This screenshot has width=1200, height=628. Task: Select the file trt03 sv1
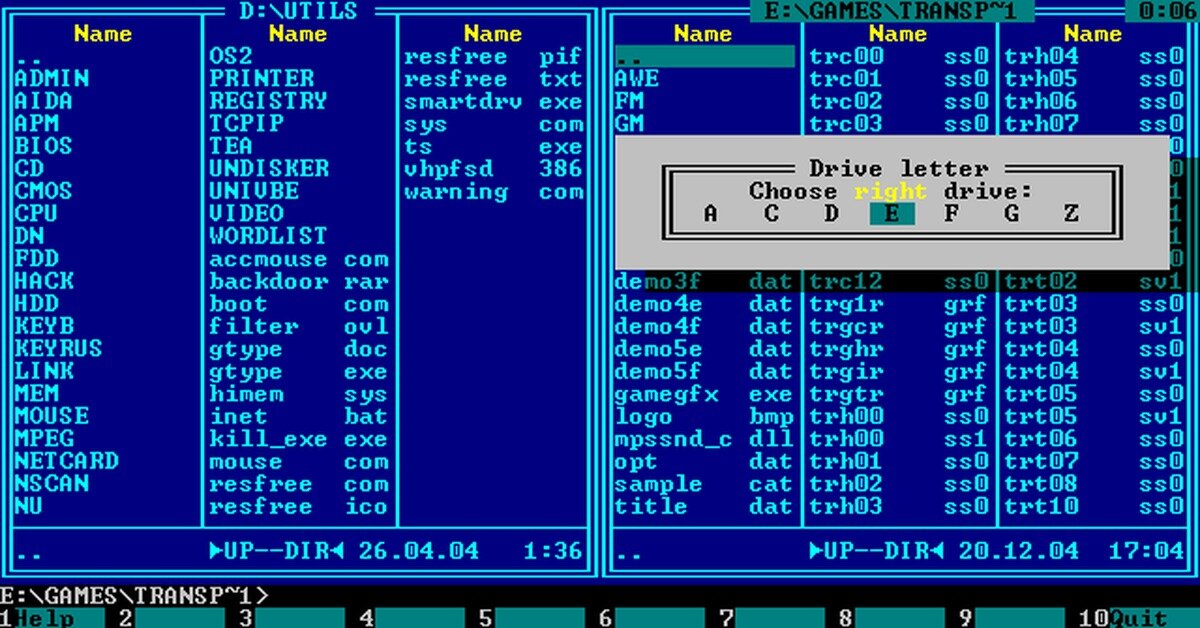(x=1094, y=326)
